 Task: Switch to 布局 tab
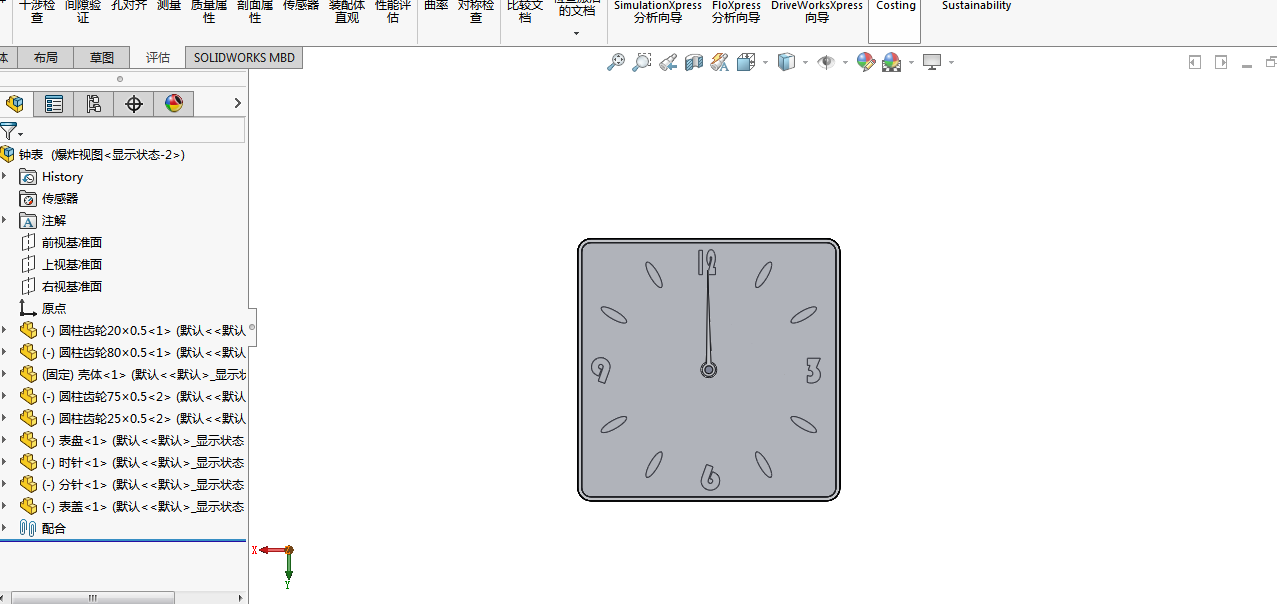46,57
